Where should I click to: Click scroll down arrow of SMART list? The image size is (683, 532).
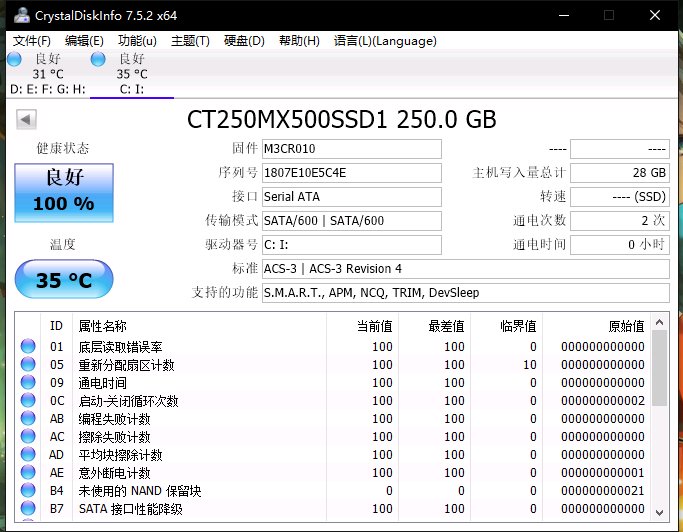click(659, 512)
